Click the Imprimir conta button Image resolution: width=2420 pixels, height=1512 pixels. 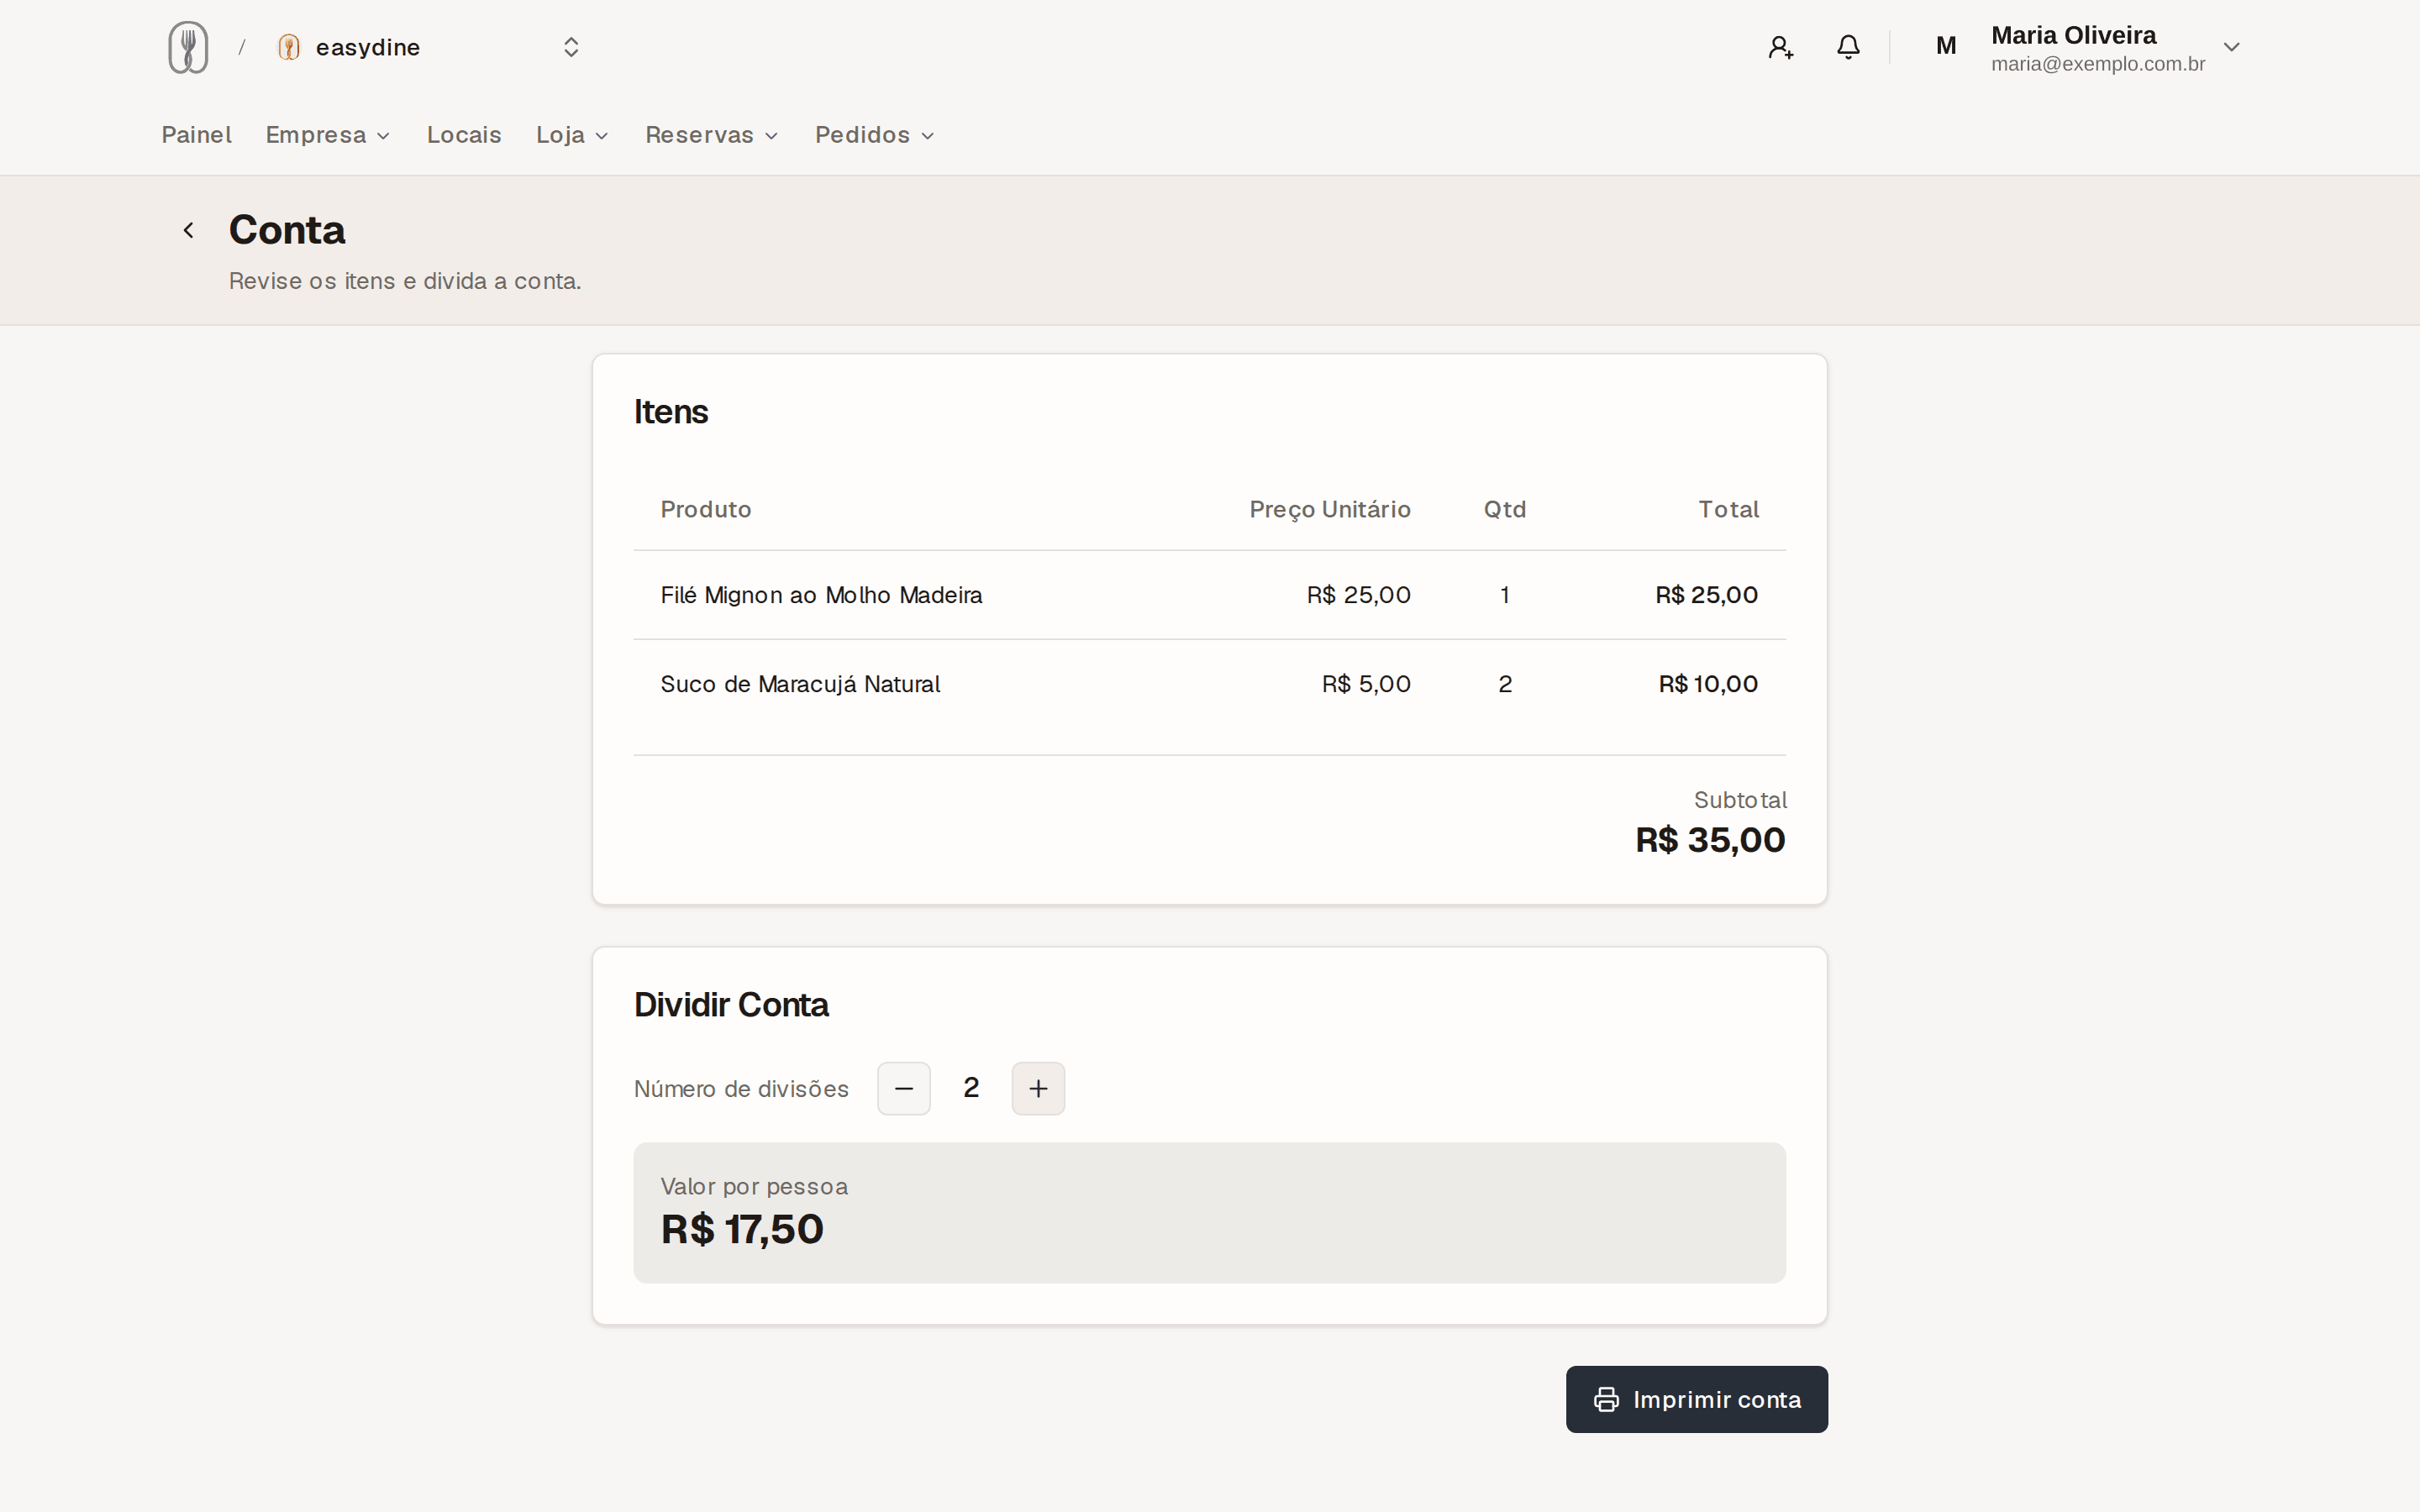point(1696,1399)
